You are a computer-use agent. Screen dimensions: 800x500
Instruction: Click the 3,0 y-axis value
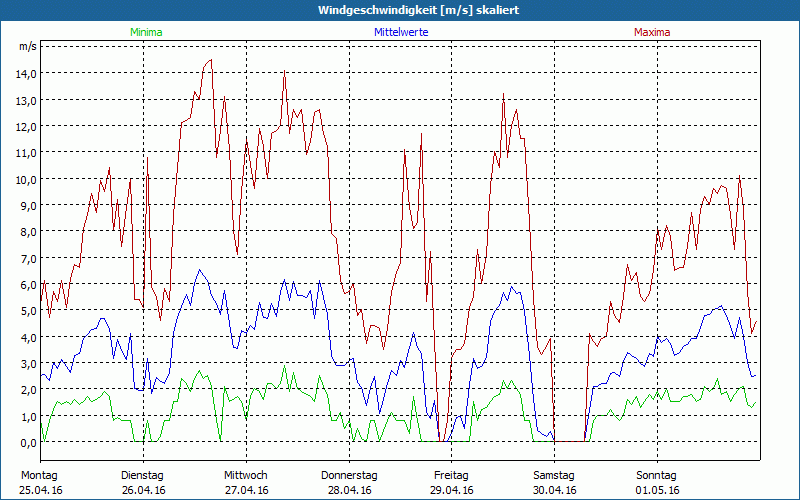click(x=28, y=364)
